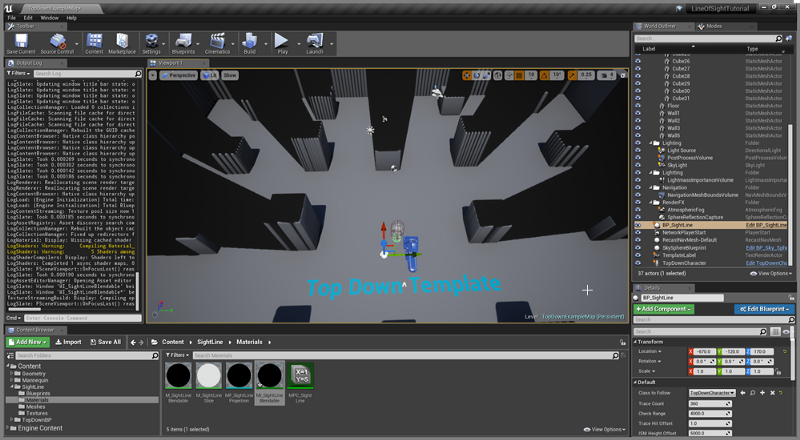Toggle the sources panel icon beside Search Folders
Image resolution: width=800 pixels, height=440 pixels.
(x=10, y=355)
